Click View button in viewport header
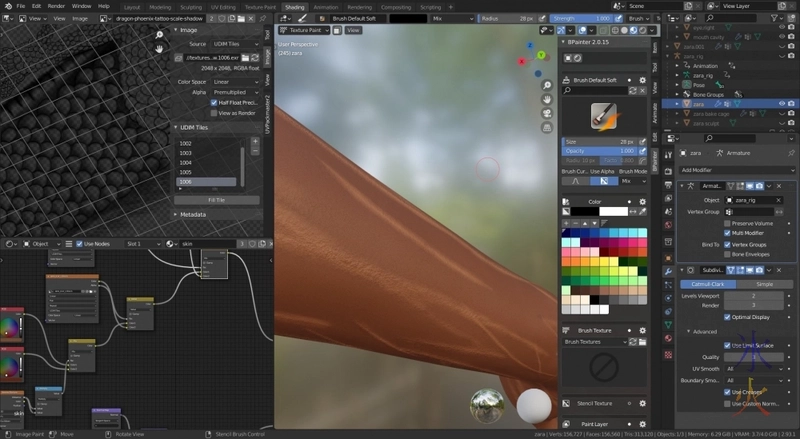Image resolution: width=800 pixels, height=439 pixels. coord(353,30)
